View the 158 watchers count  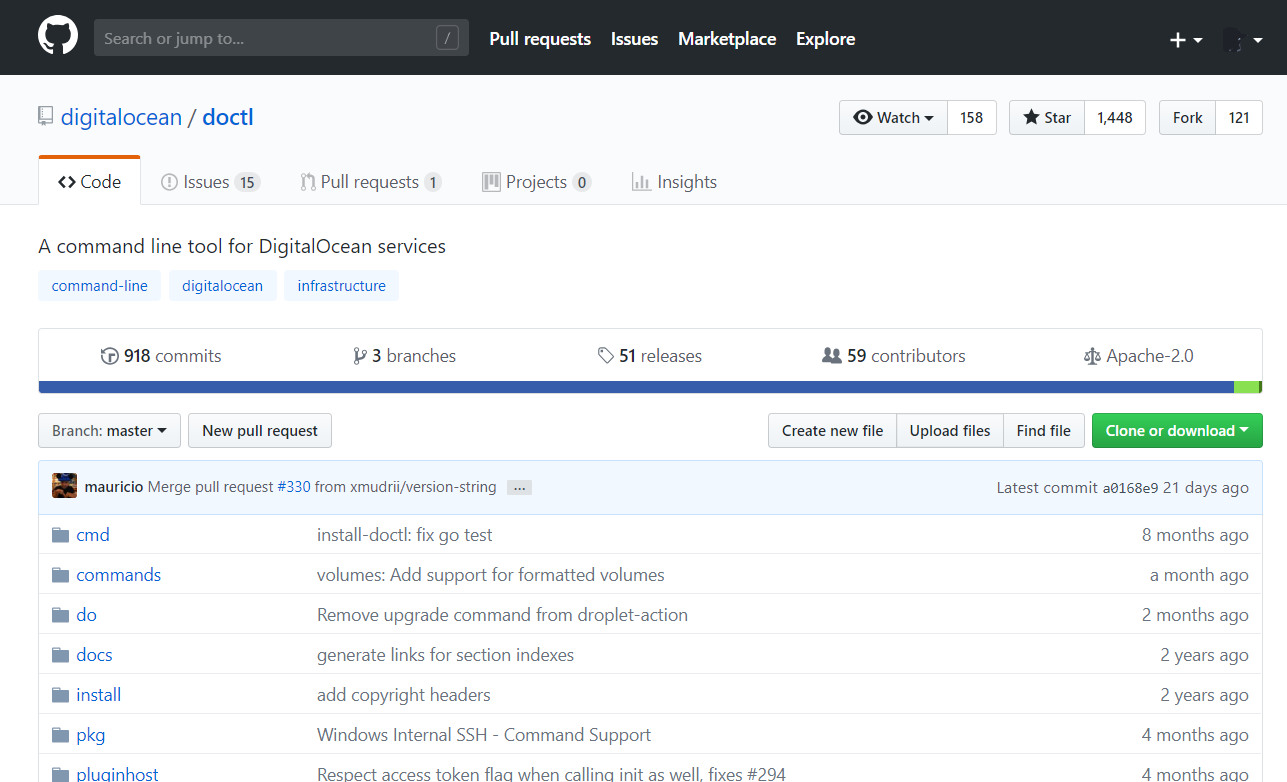tap(971, 117)
